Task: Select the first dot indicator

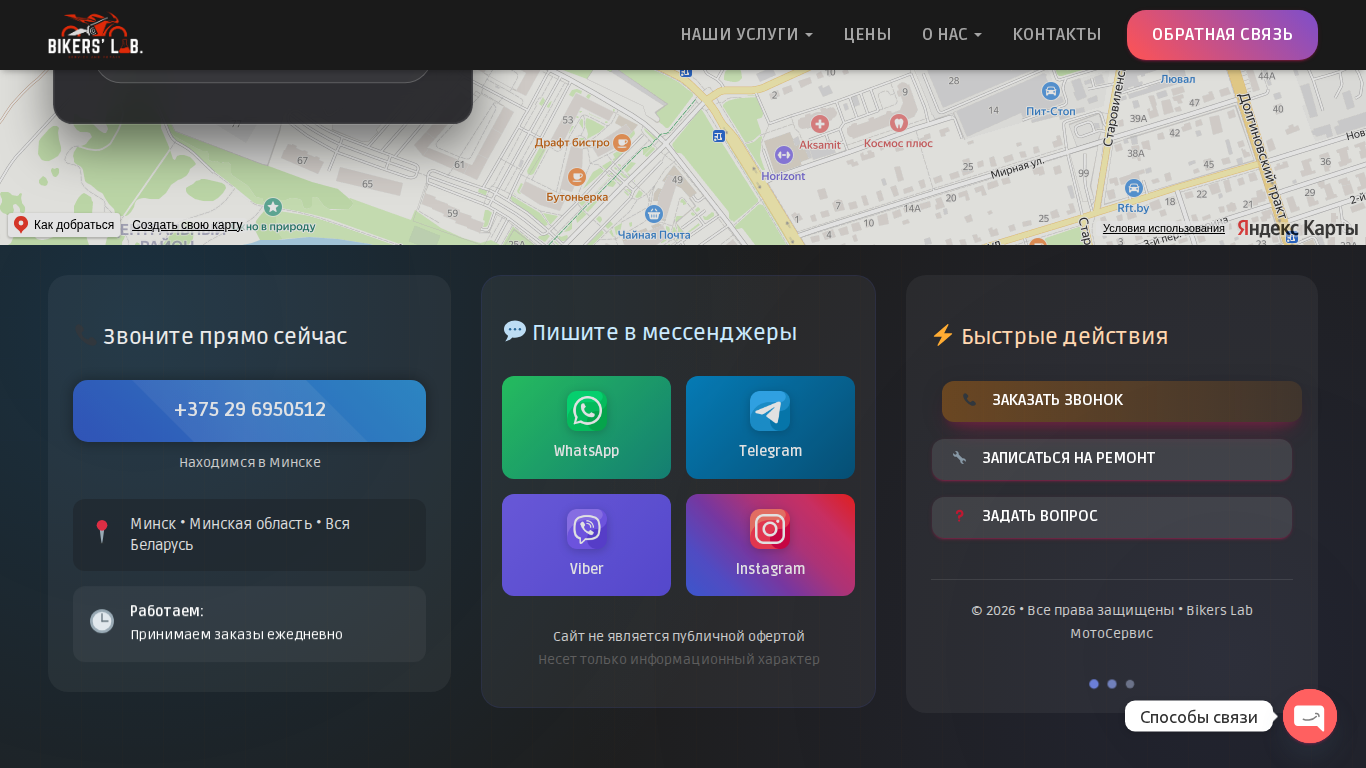Action: pos(1094,684)
